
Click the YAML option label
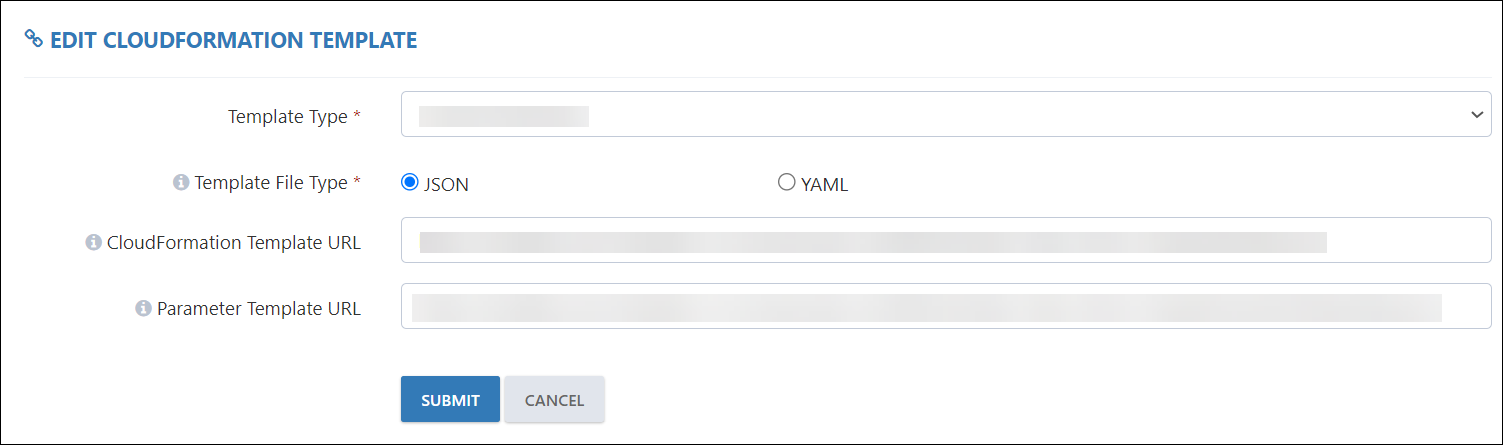coord(824,184)
